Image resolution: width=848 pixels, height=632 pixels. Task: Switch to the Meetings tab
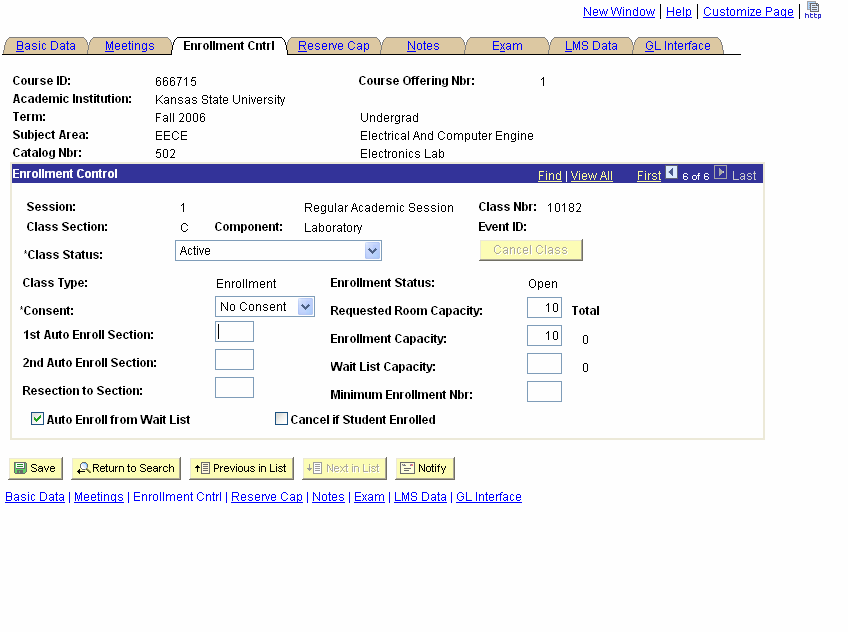[x=130, y=46]
